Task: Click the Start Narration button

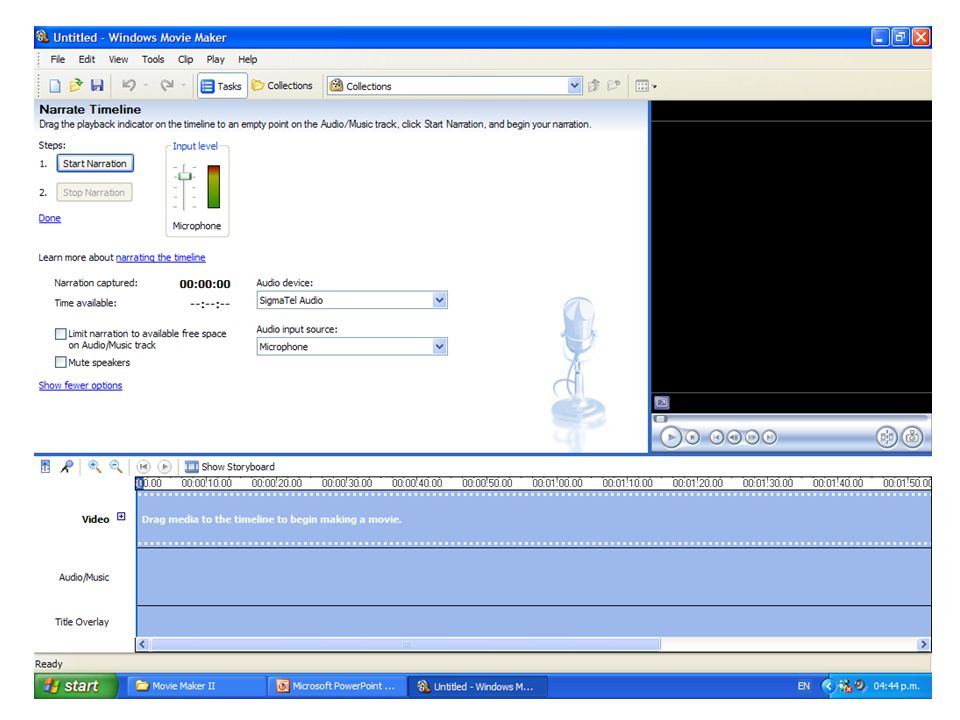Action: click(95, 163)
